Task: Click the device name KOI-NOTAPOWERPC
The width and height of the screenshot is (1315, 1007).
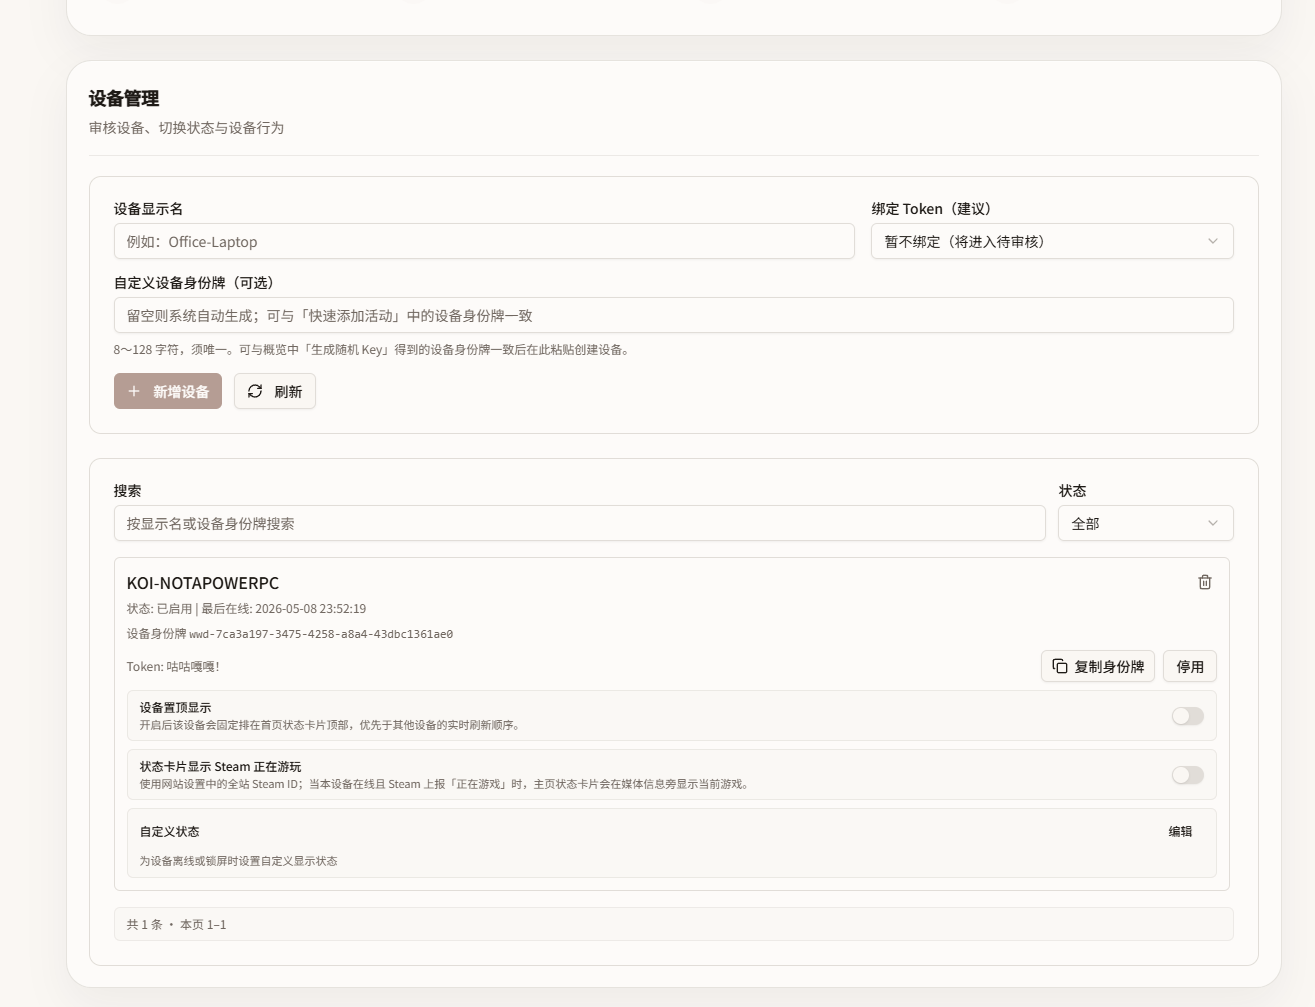Action: pyautogui.click(x=203, y=583)
